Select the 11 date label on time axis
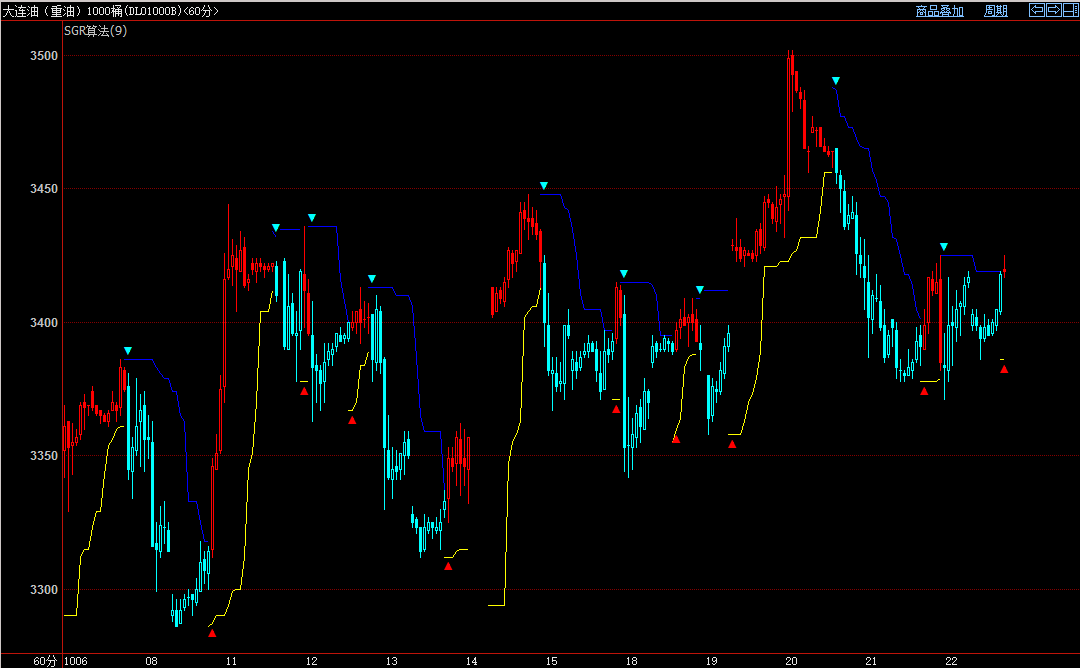1080x668 pixels. point(231,661)
